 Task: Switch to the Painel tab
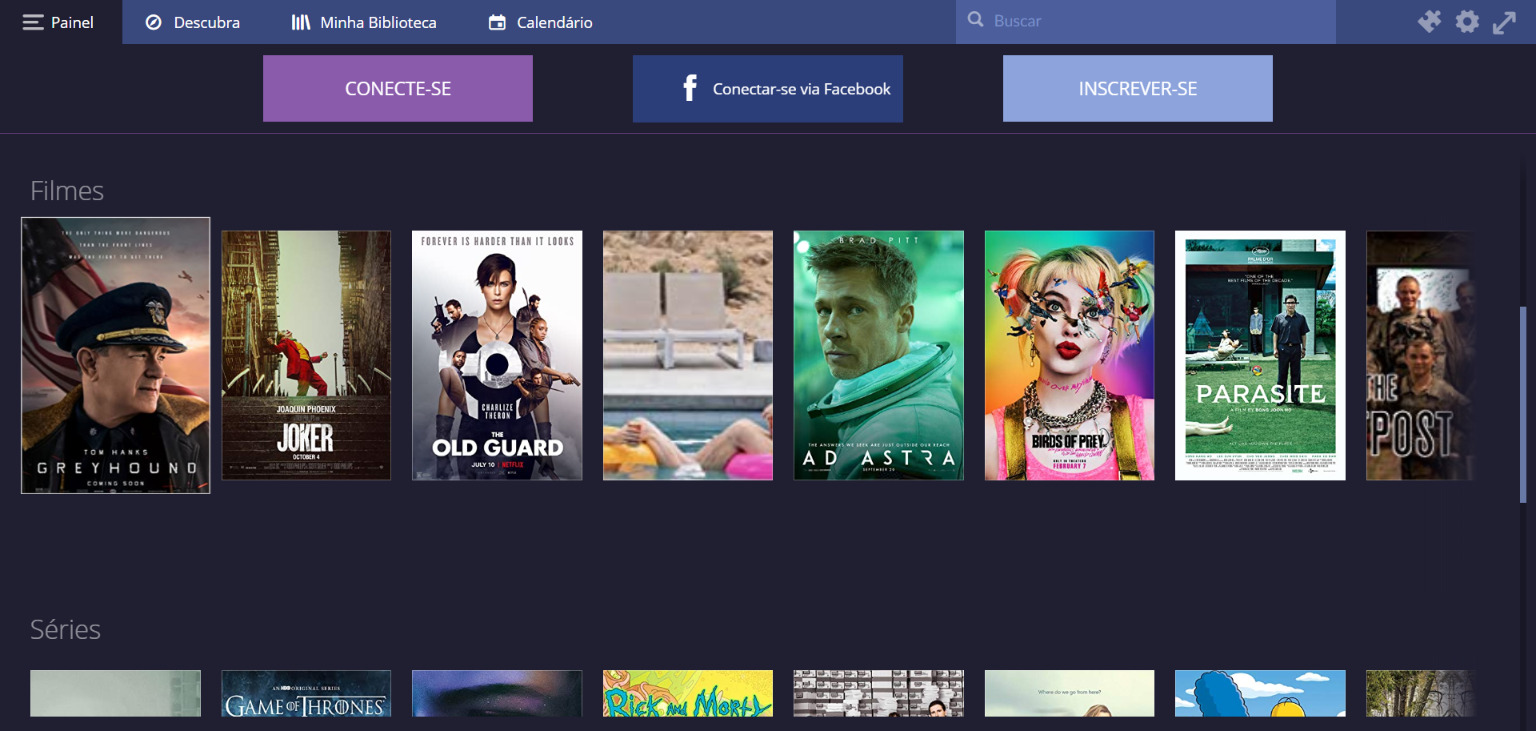(x=61, y=22)
